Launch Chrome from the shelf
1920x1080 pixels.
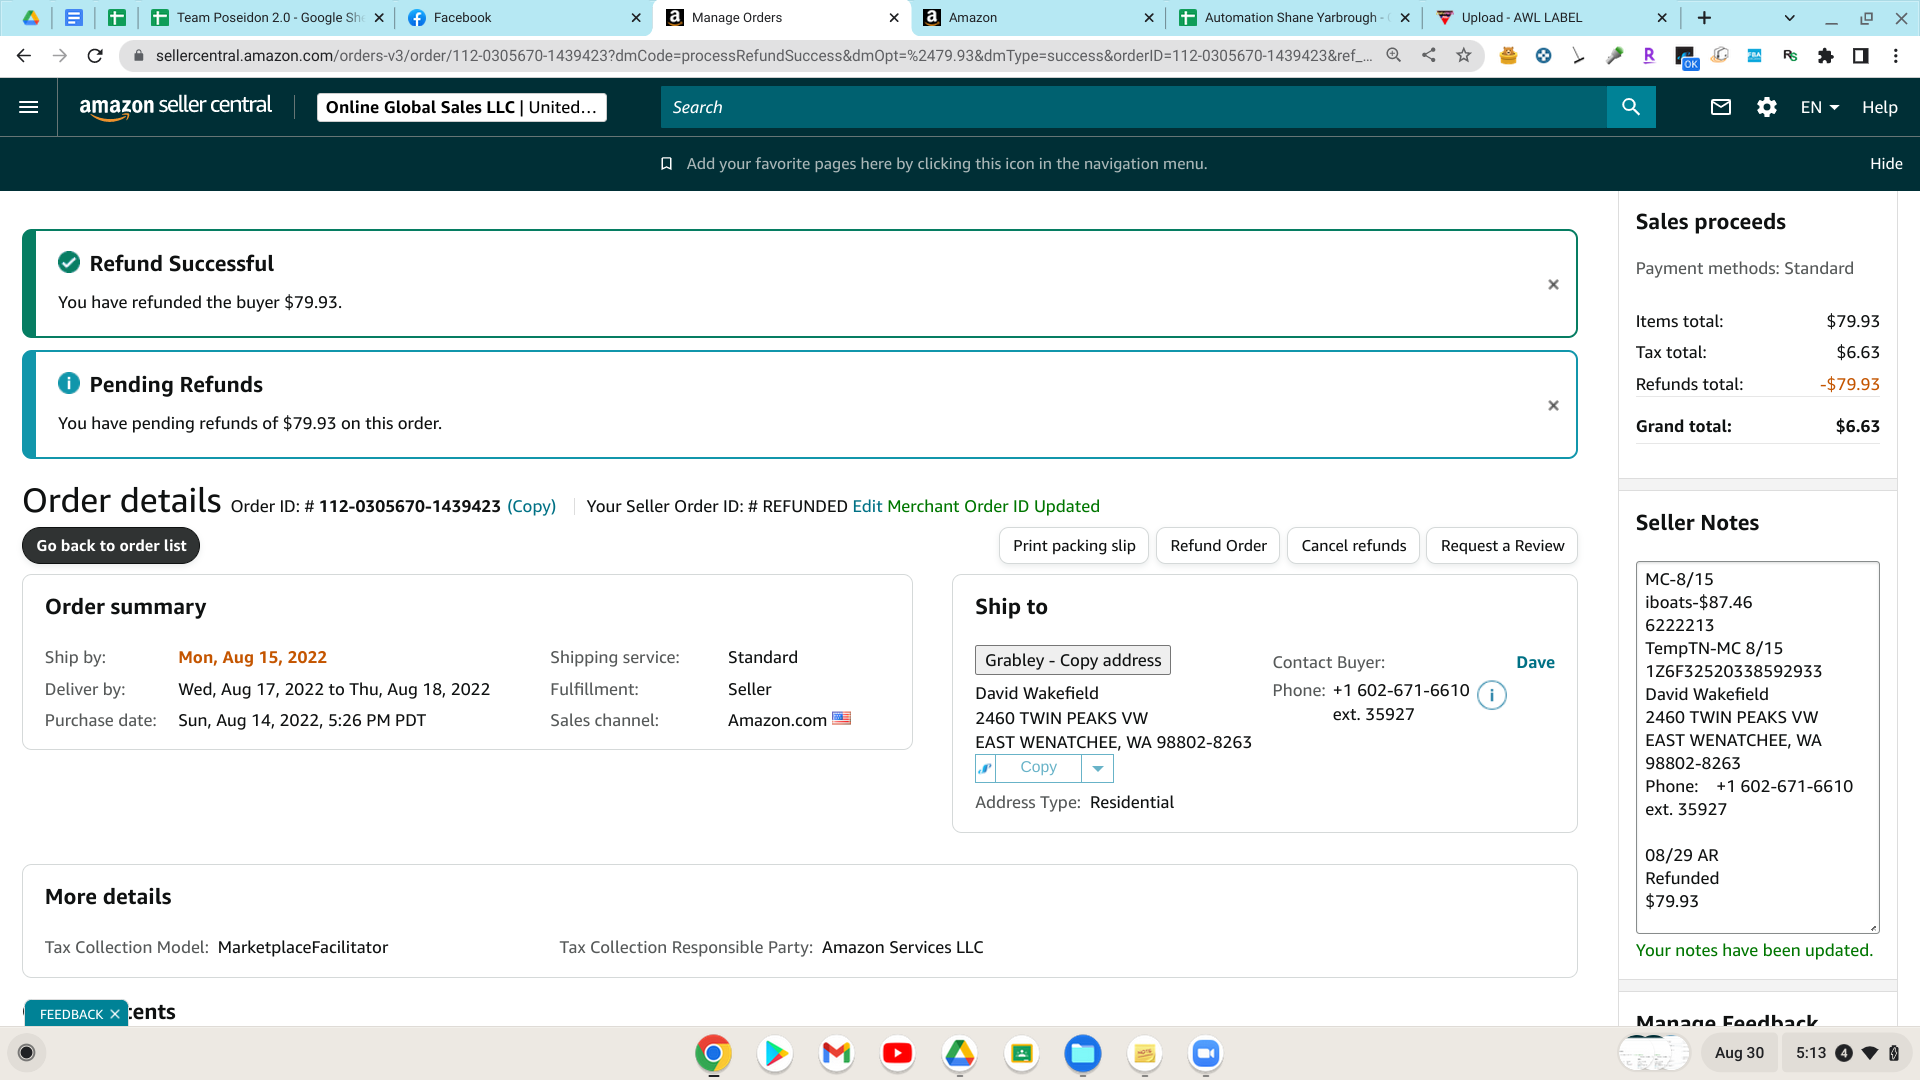point(713,1053)
